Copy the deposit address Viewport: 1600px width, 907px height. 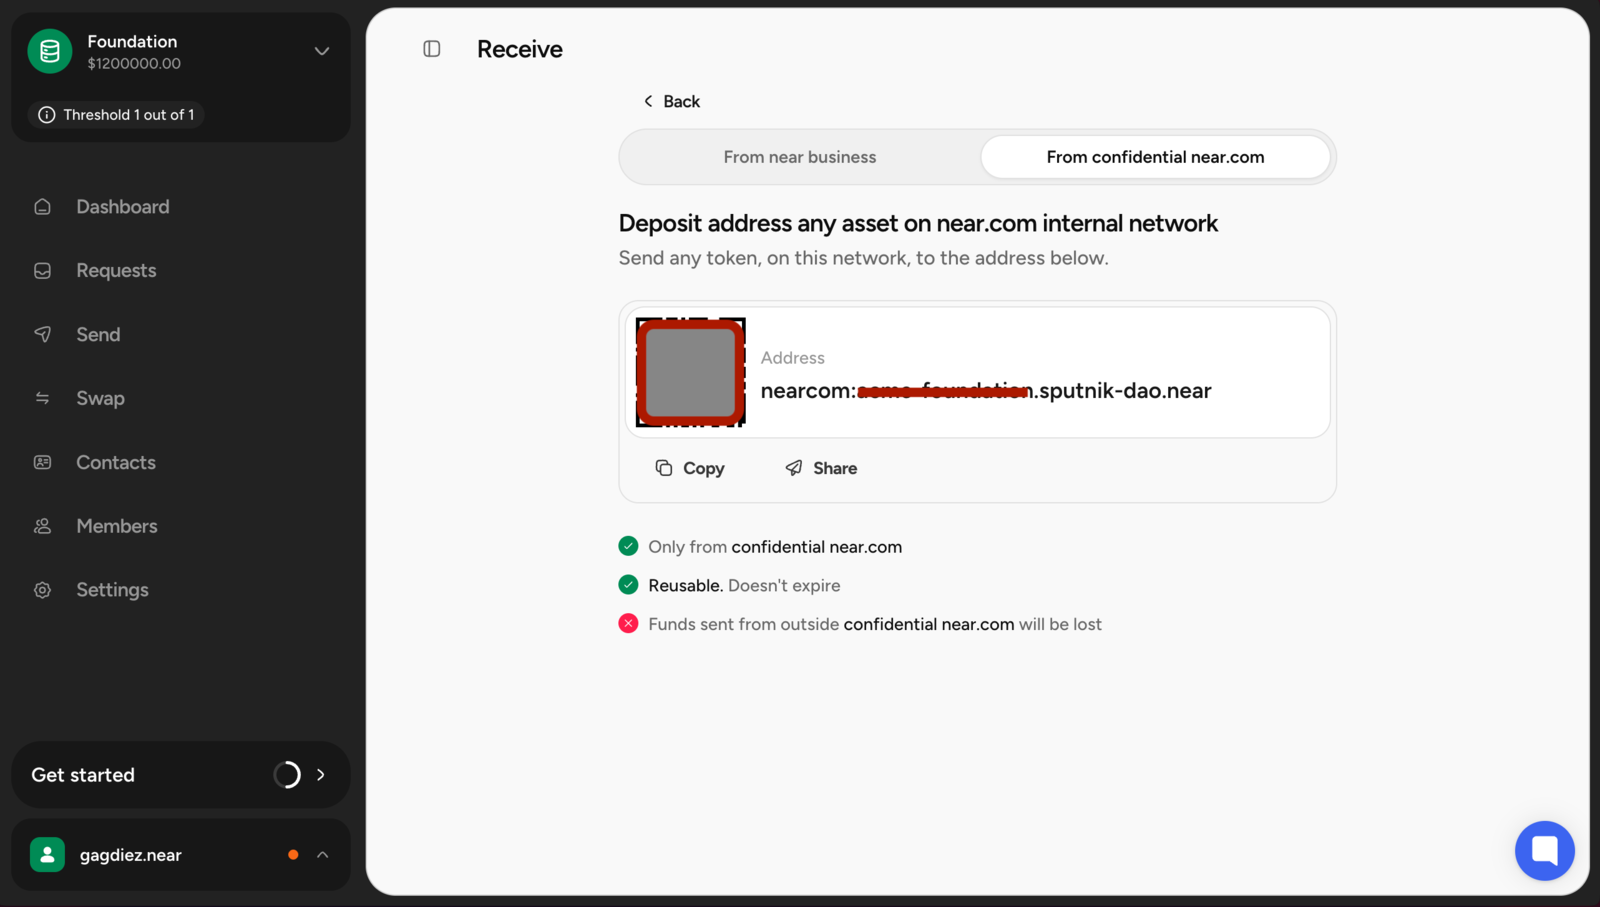coord(690,468)
